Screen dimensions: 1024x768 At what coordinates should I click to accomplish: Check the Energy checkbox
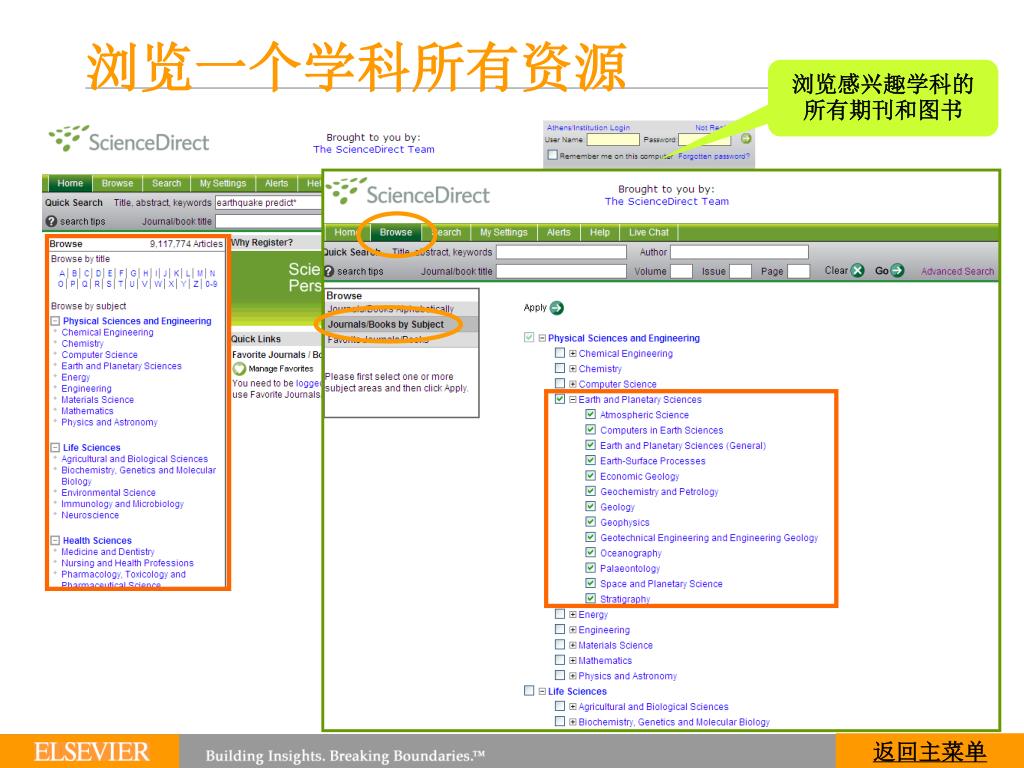560,614
